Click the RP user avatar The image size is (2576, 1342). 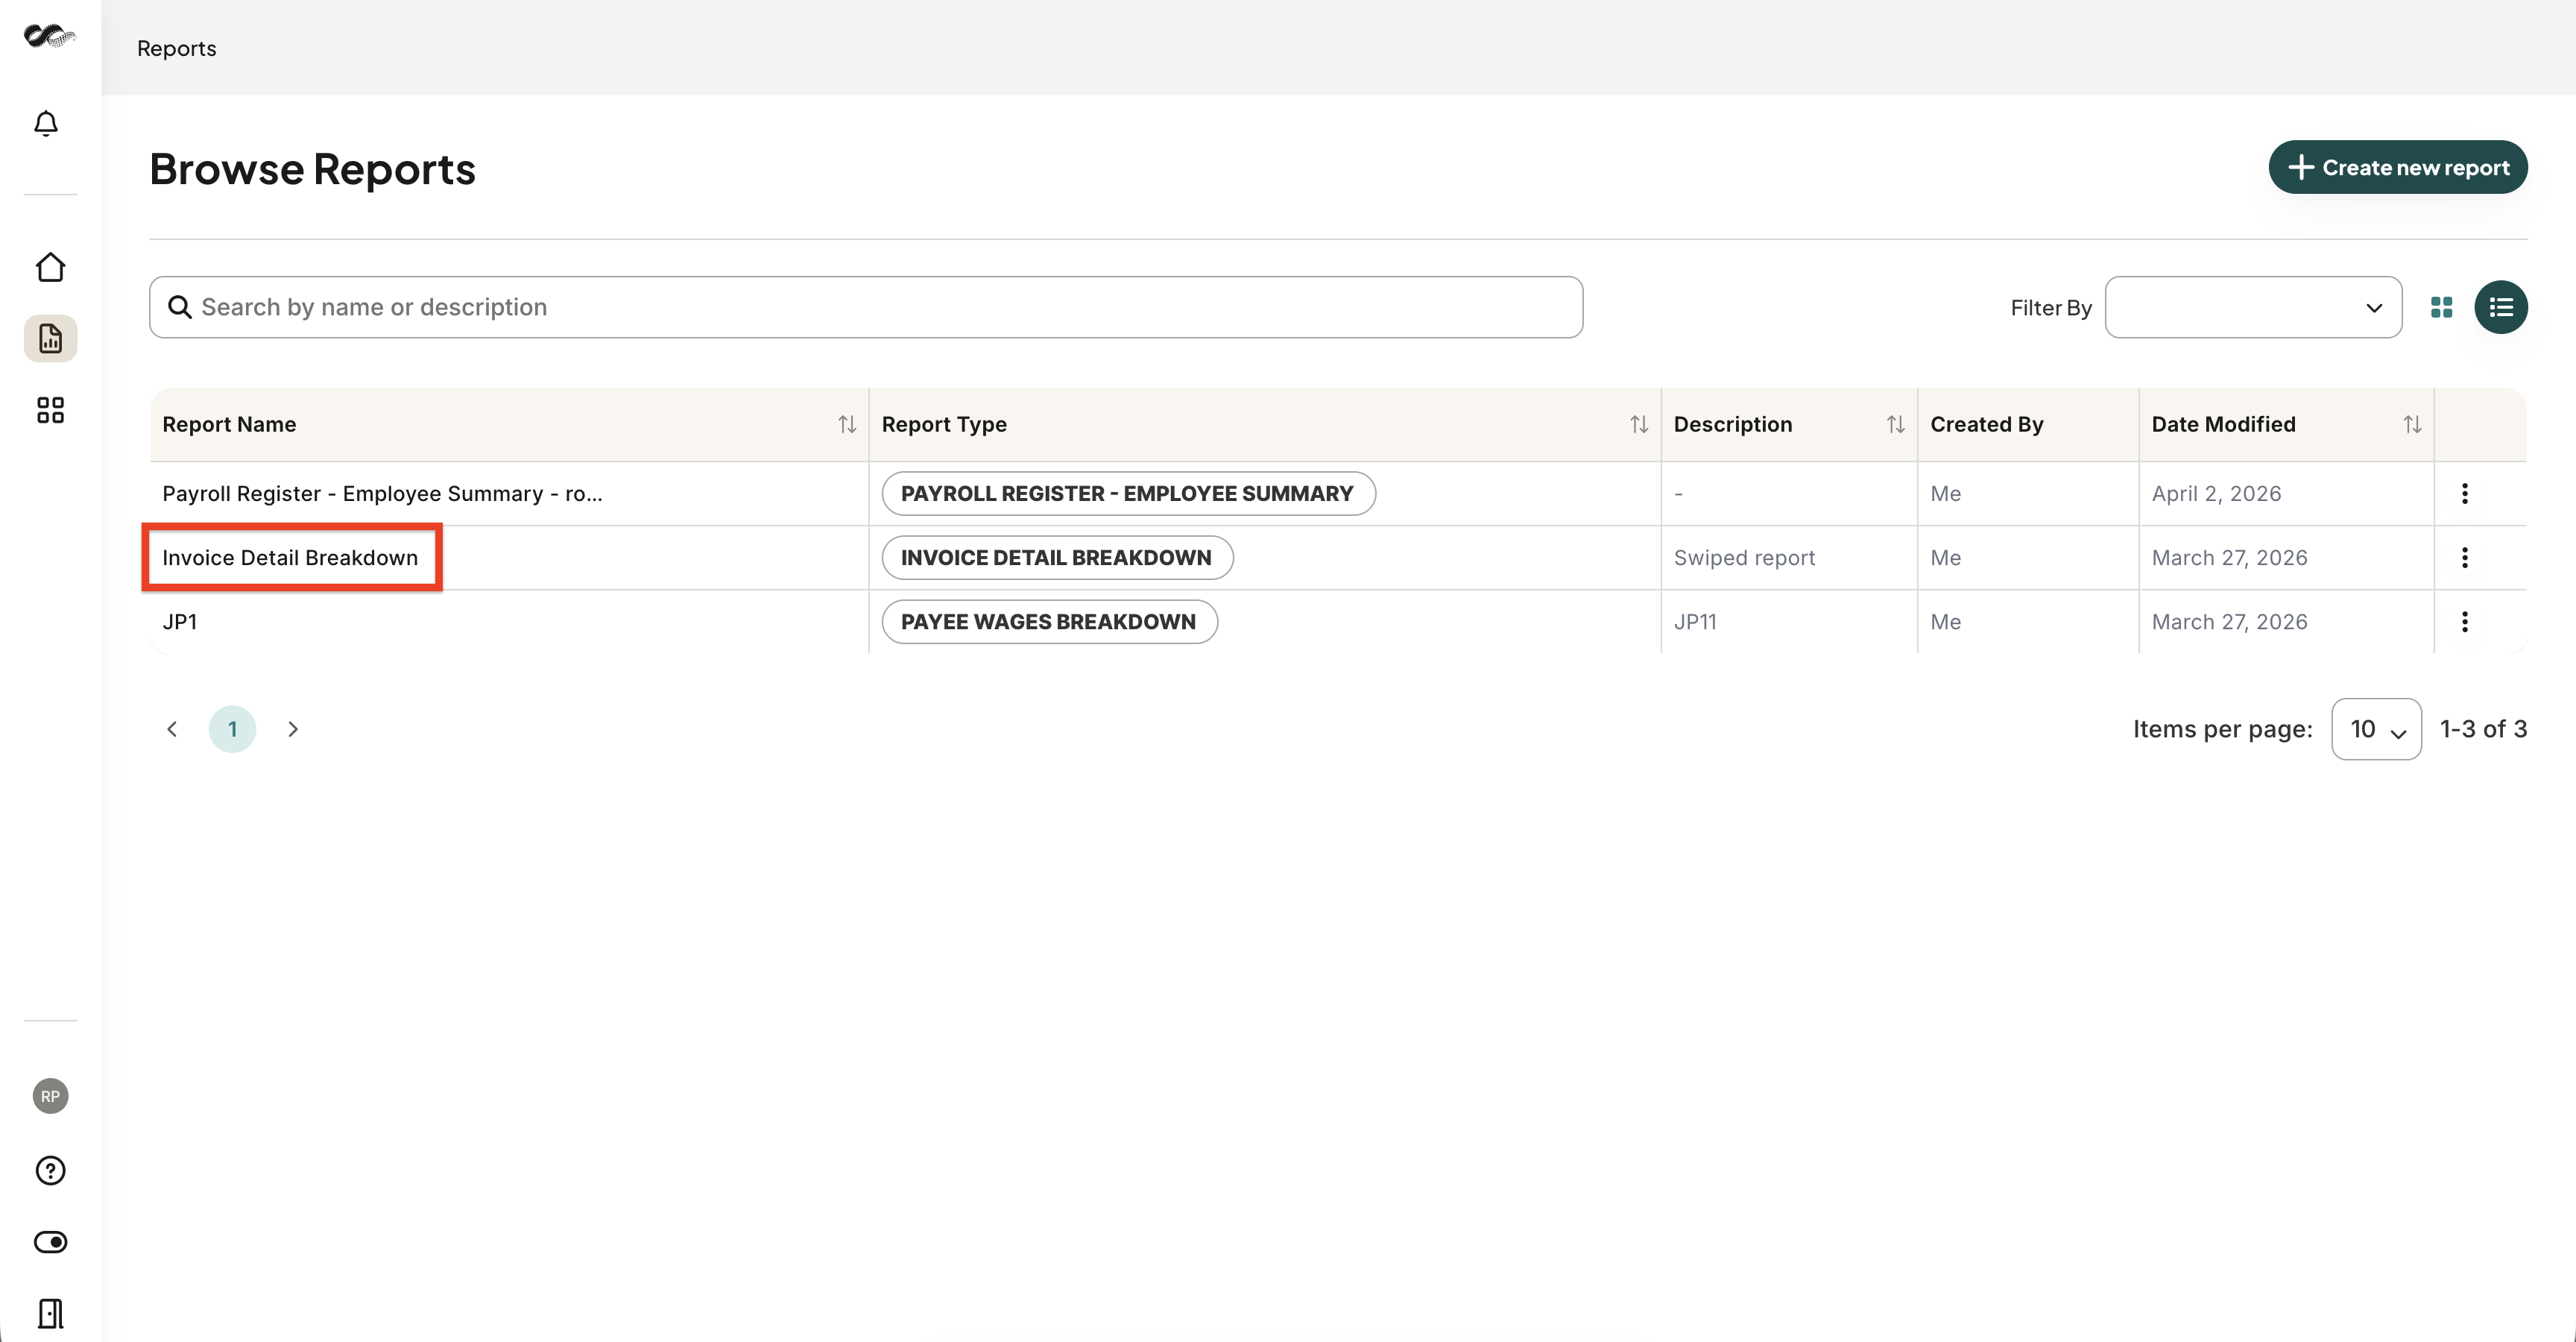[50, 1096]
